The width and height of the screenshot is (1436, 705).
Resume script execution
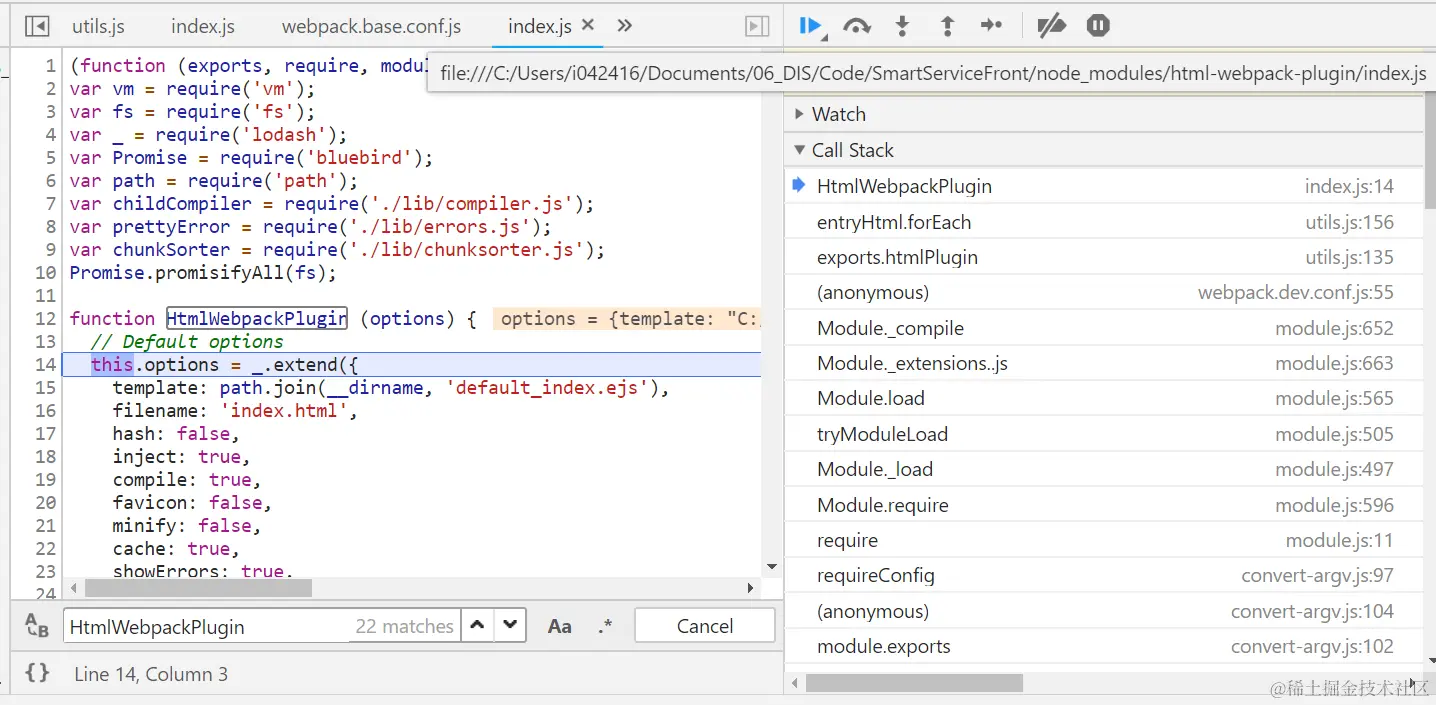point(811,26)
